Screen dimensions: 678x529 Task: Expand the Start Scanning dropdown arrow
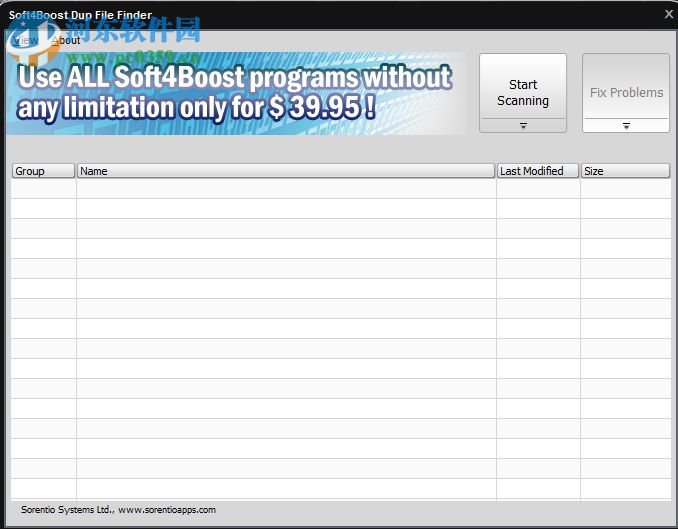pos(523,126)
